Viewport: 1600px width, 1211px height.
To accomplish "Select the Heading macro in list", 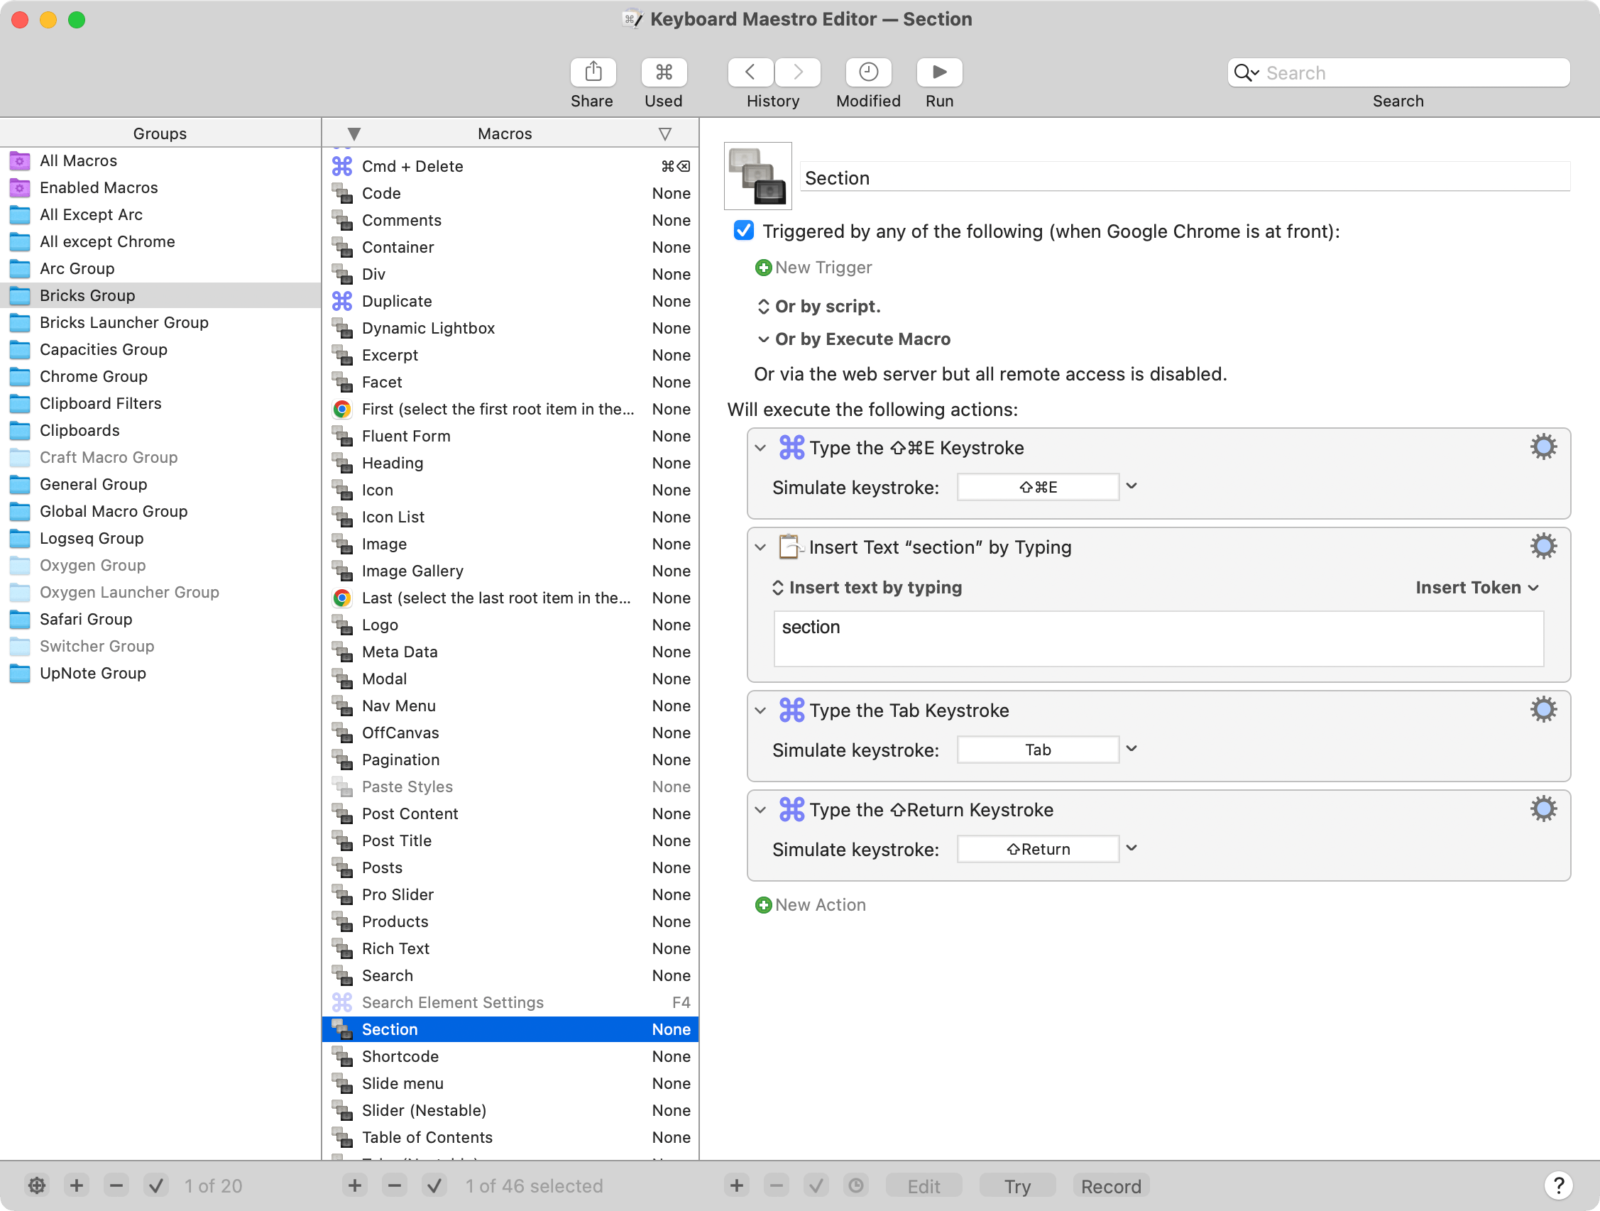I will (392, 463).
